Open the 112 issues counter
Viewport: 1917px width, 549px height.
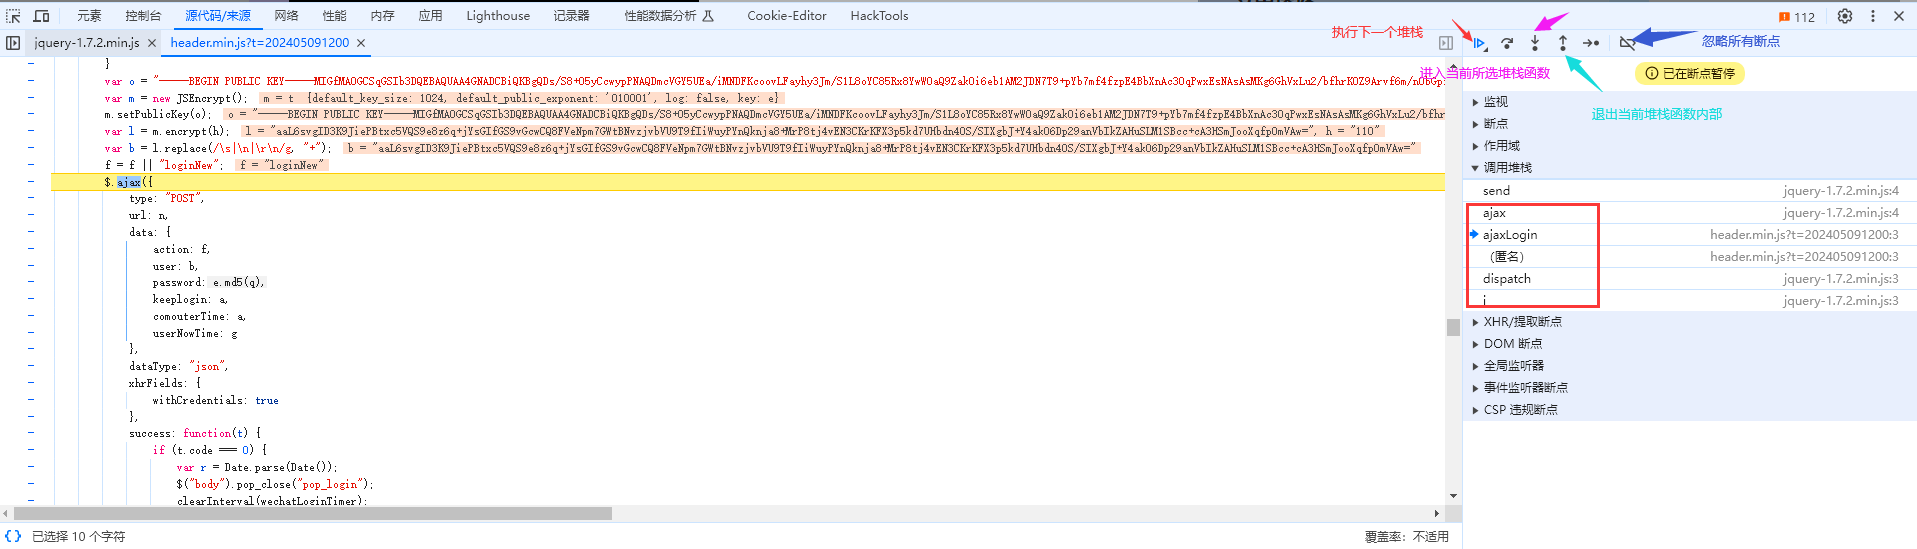pos(1797,17)
